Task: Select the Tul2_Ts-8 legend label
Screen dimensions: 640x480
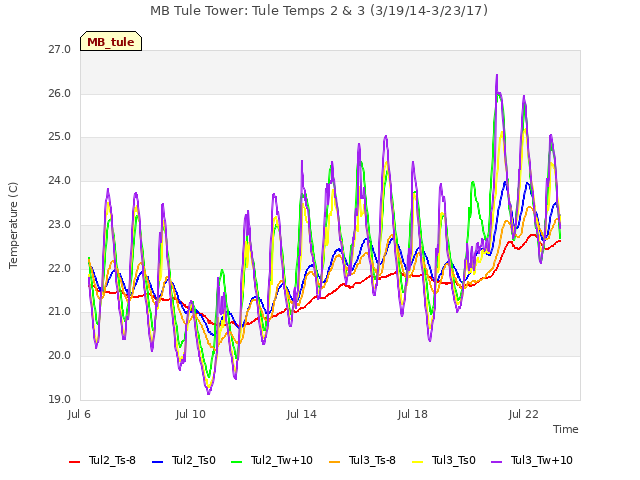Action: click(112, 460)
